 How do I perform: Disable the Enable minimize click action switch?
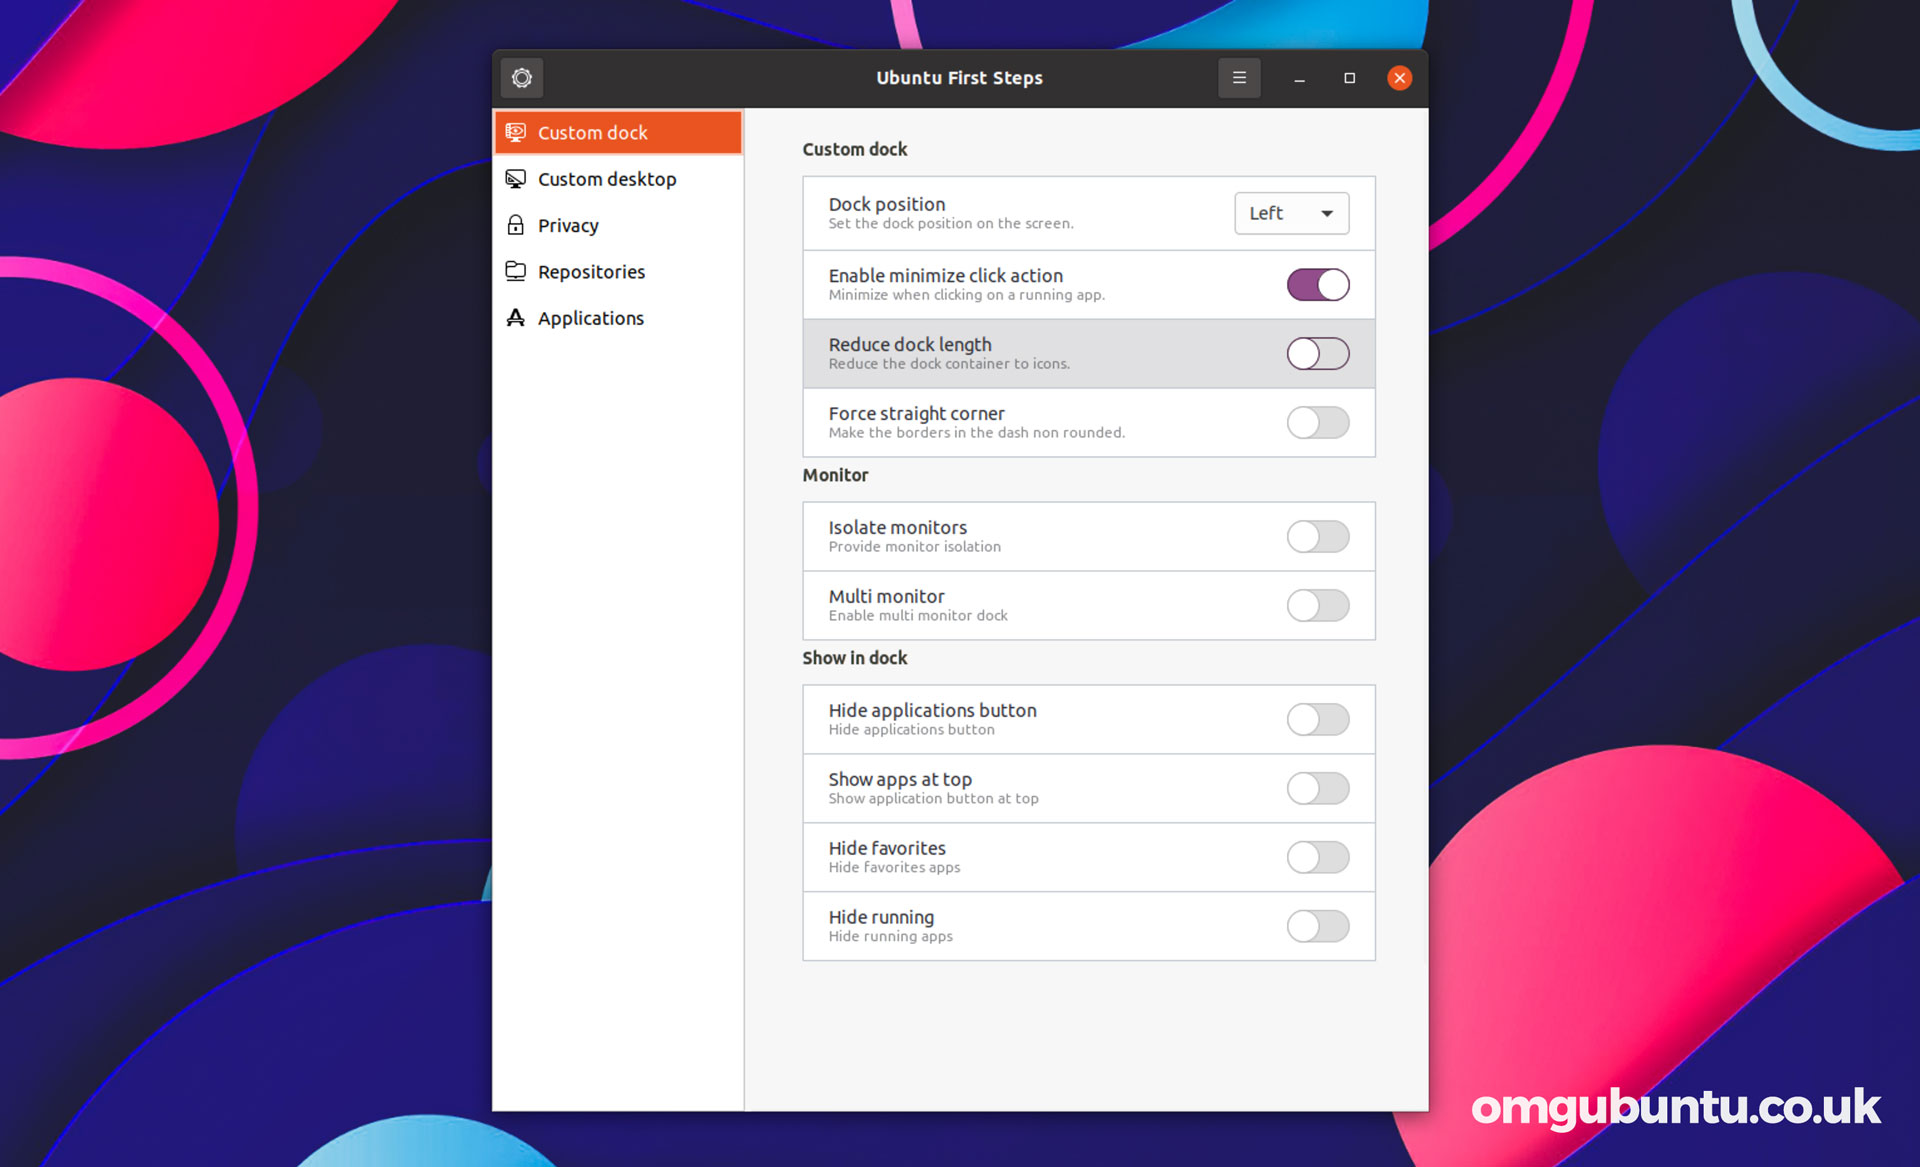(x=1318, y=285)
